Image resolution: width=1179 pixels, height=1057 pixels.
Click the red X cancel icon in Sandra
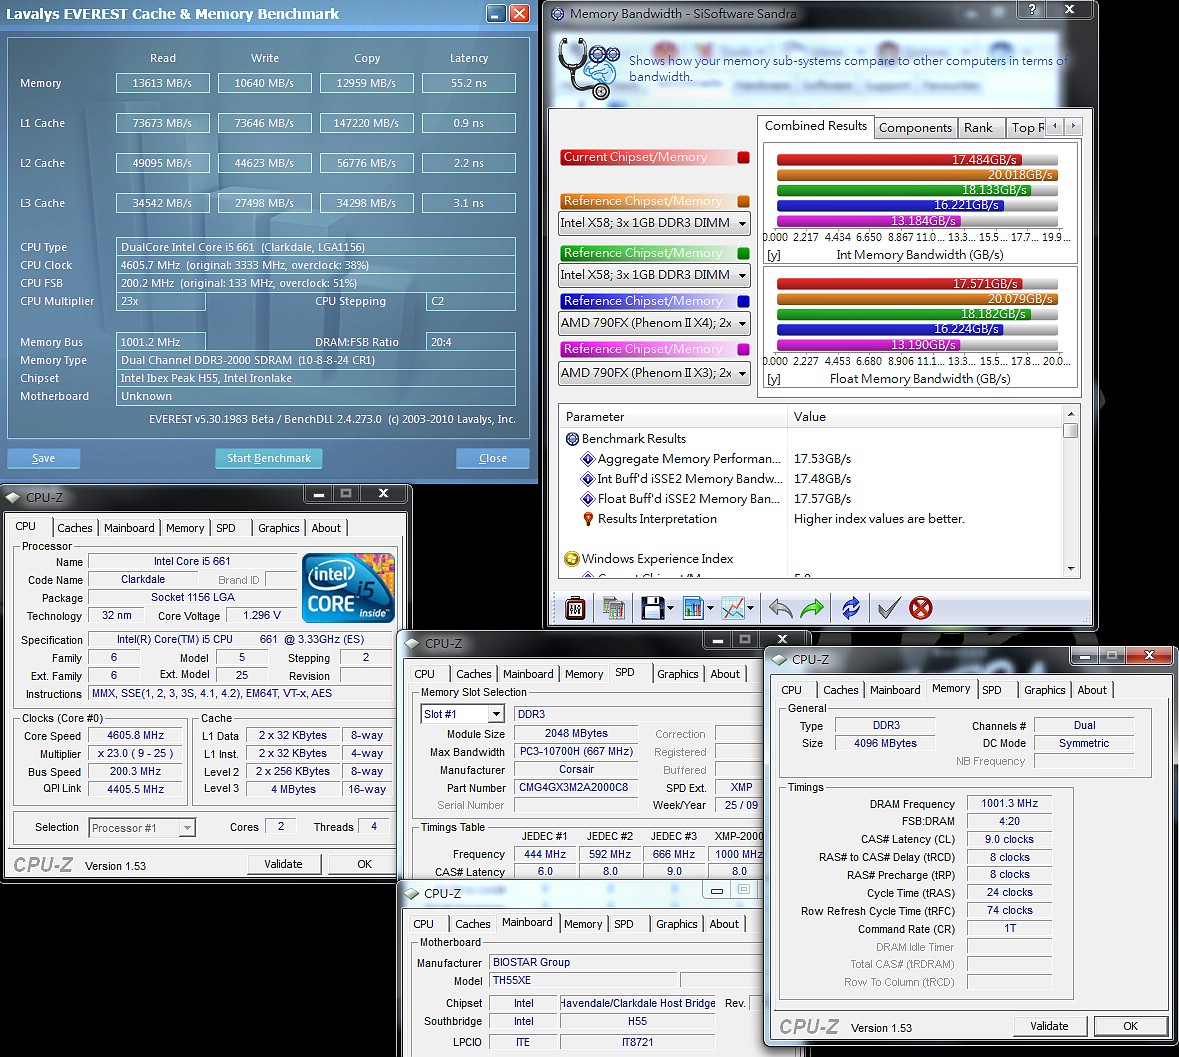pyautogui.click(x=920, y=607)
